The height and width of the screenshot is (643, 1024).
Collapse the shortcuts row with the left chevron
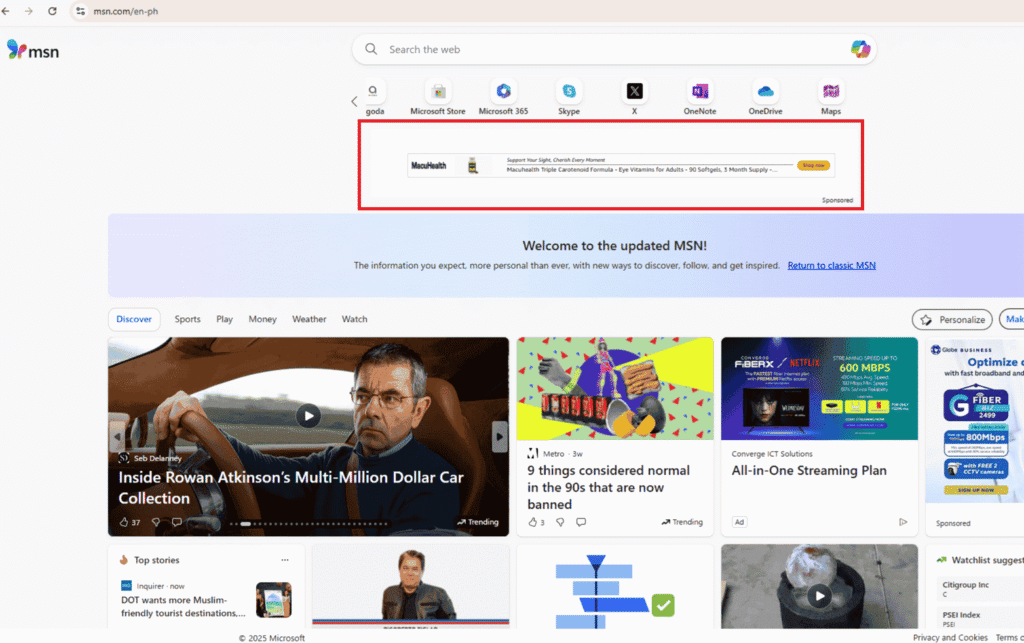point(354,100)
